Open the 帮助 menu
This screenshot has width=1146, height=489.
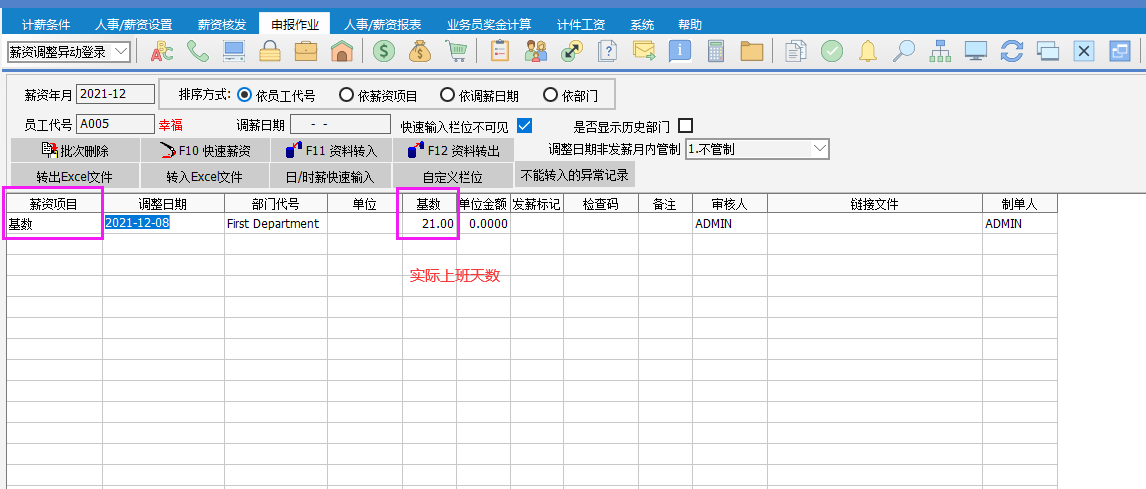pos(690,24)
